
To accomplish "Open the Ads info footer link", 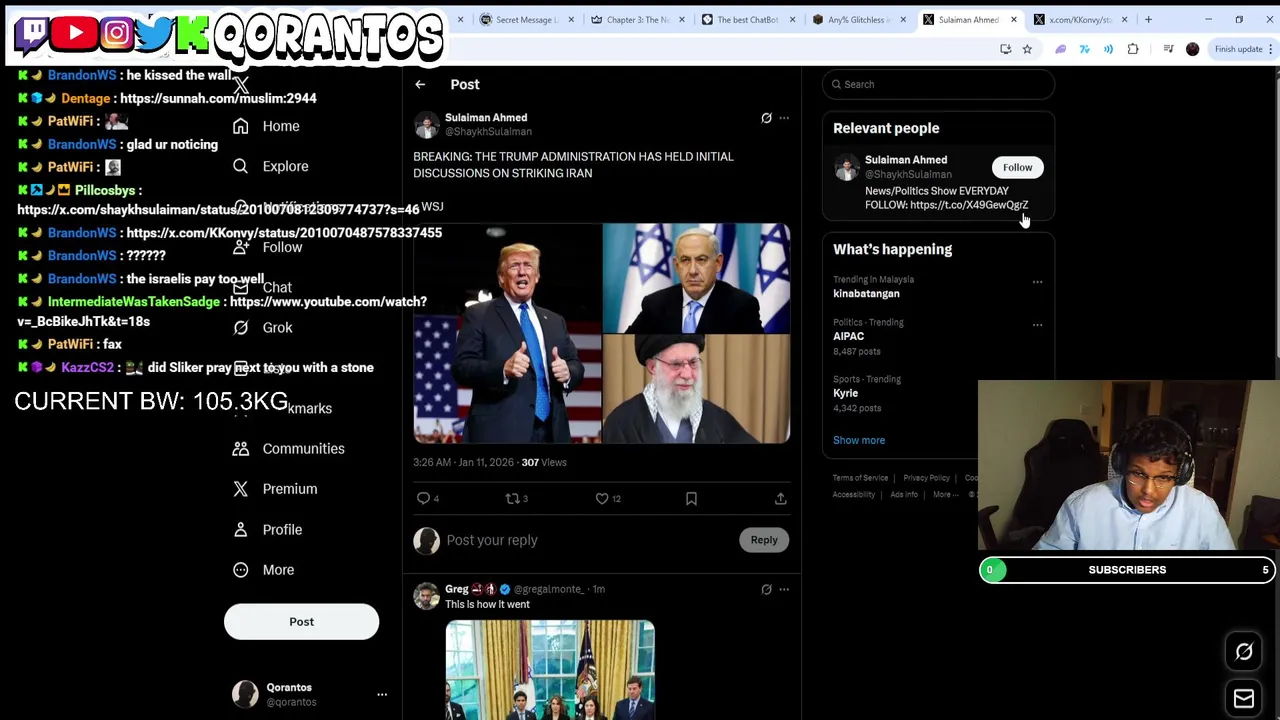I will pos(904,495).
